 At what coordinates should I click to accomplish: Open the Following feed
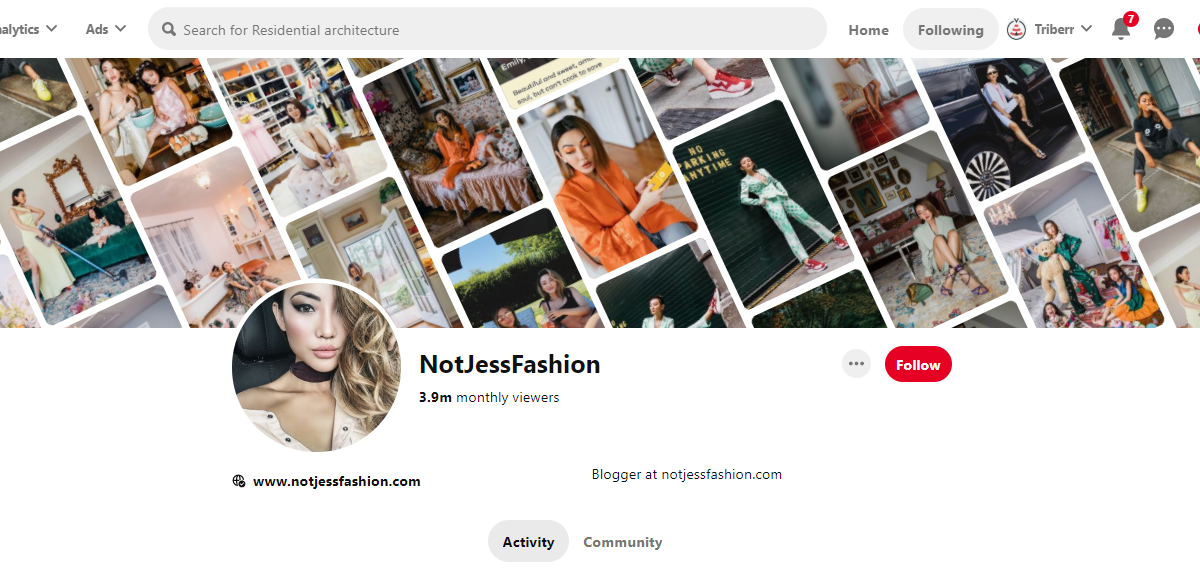click(x=950, y=30)
